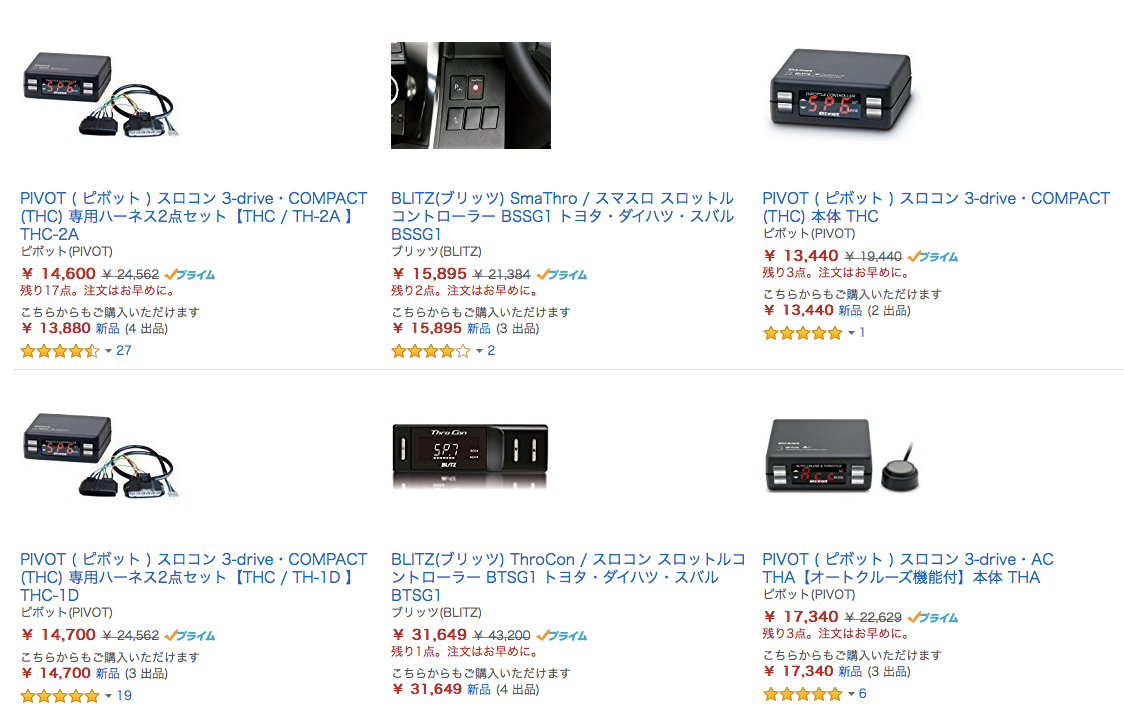
Task: Click star rating icons of THC-2A product
Action: 60,351
